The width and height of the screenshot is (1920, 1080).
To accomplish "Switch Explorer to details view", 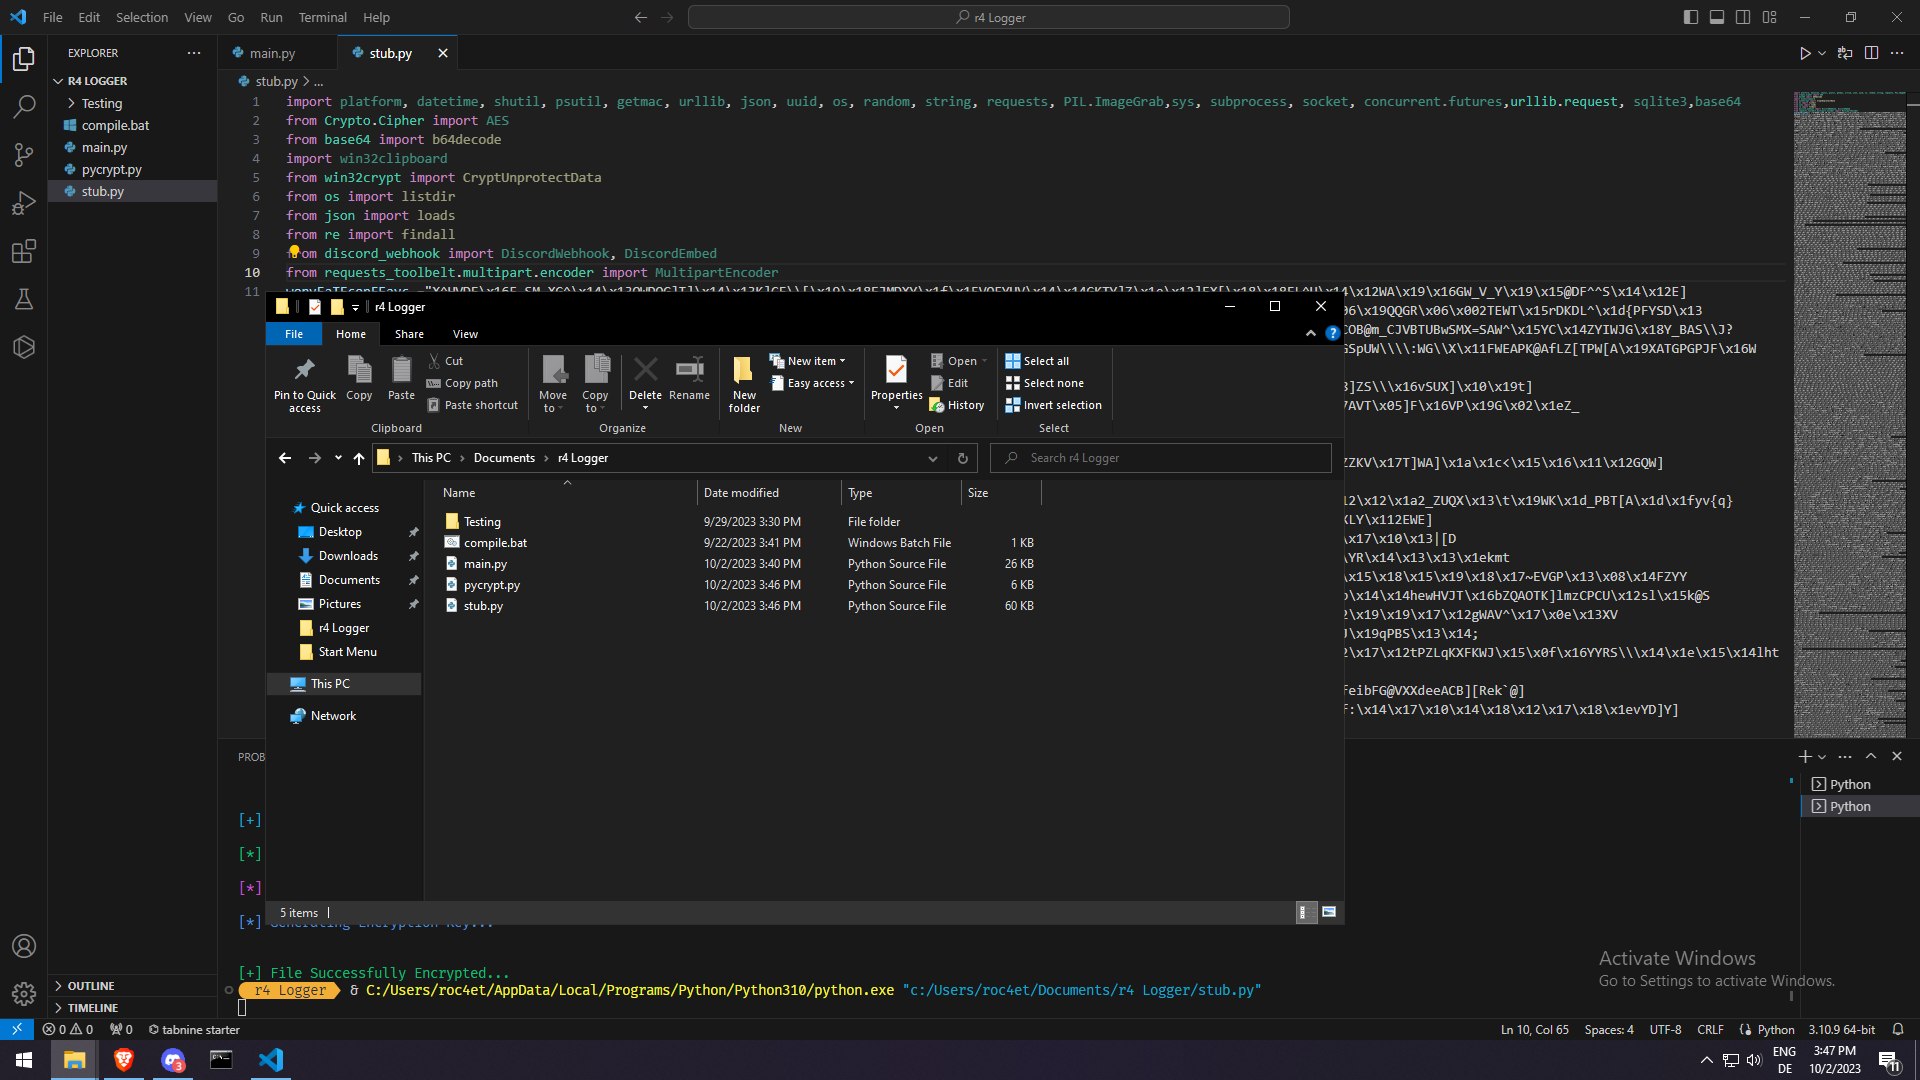I will [x=1305, y=912].
